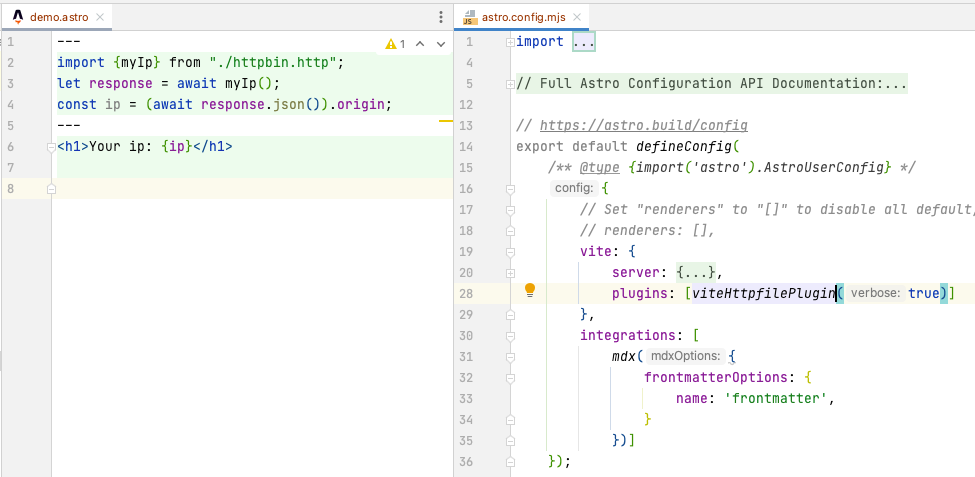Switch to the astro.config.mjs tab
Viewport: 975px width, 477px height.
[523, 17]
